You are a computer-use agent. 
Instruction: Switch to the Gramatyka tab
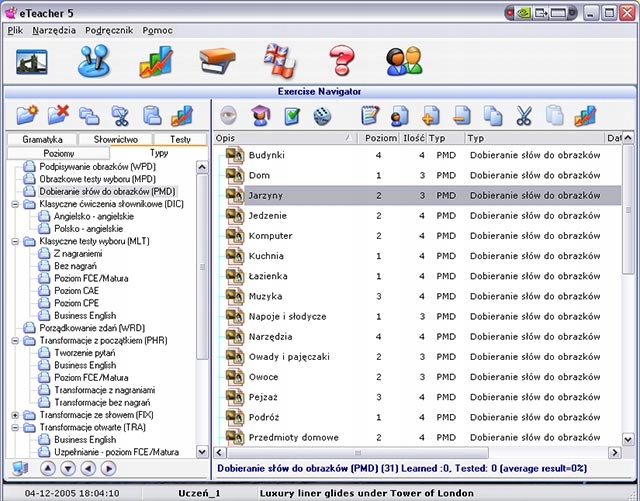[43, 140]
